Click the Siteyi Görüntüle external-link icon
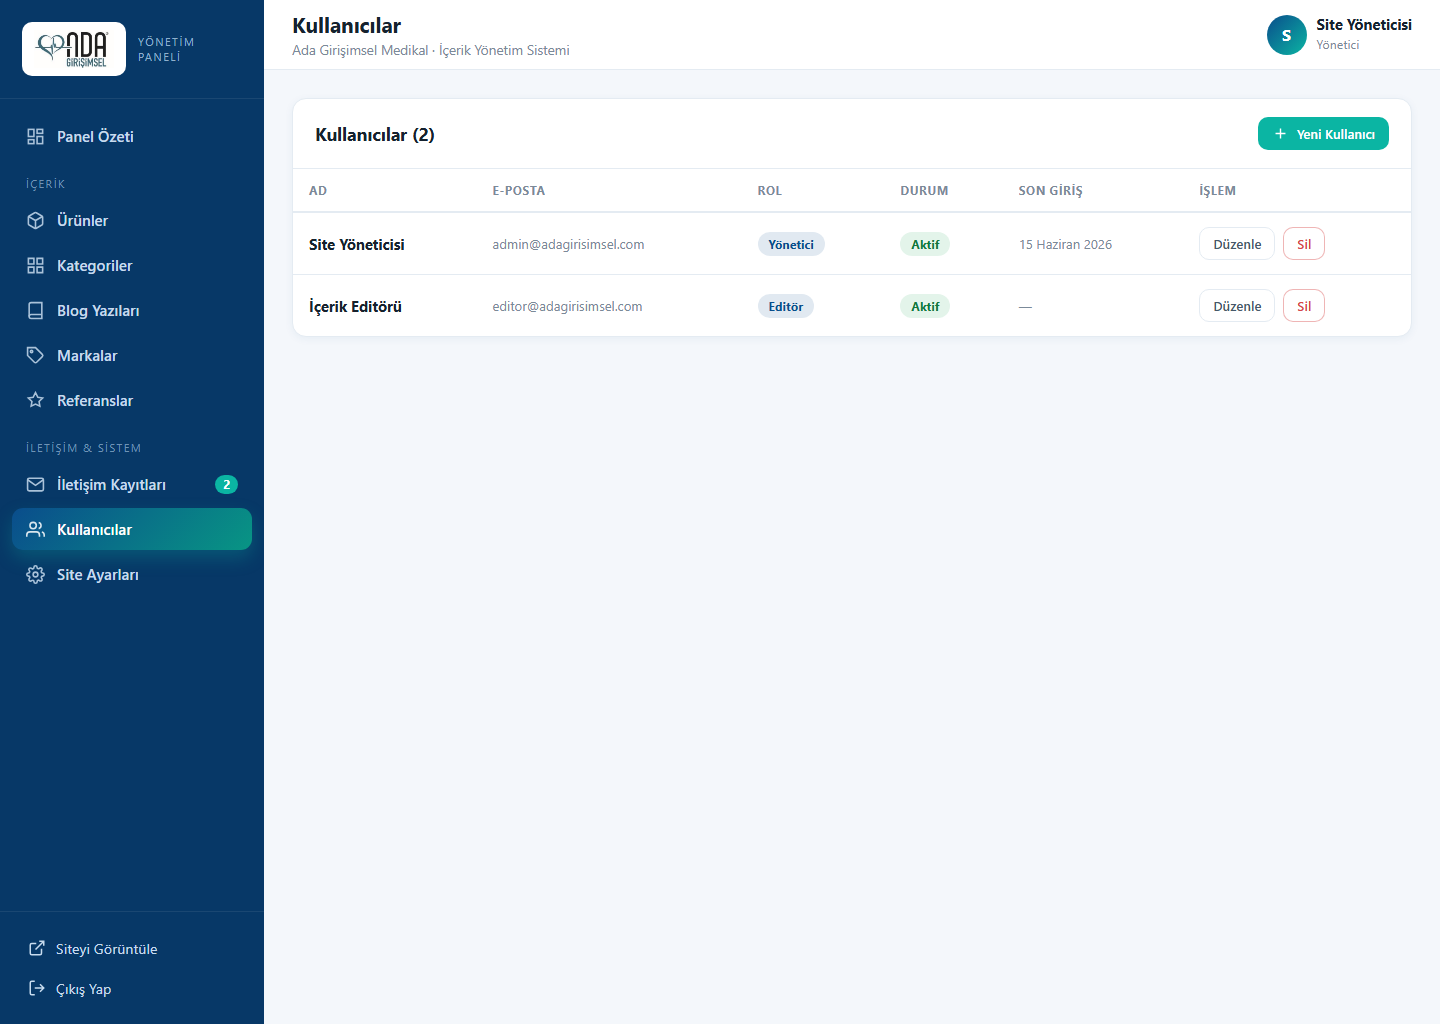Viewport: 1440px width, 1024px height. [x=37, y=949]
